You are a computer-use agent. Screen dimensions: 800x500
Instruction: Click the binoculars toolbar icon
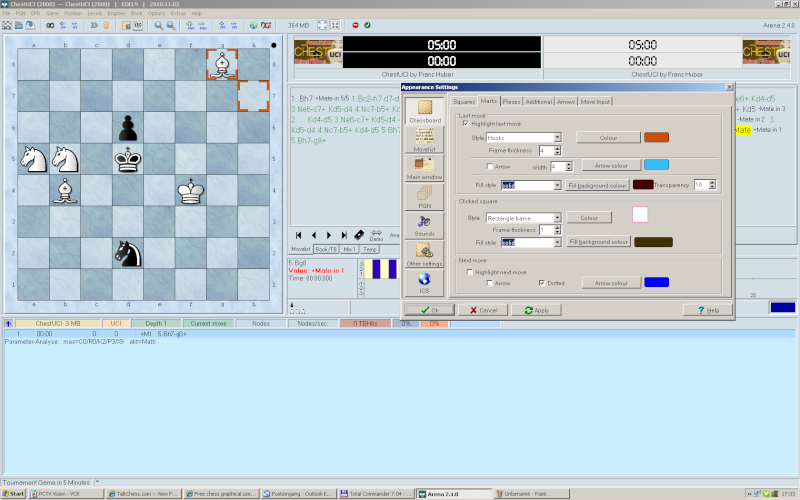pyautogui.click(x=50, y=25)
